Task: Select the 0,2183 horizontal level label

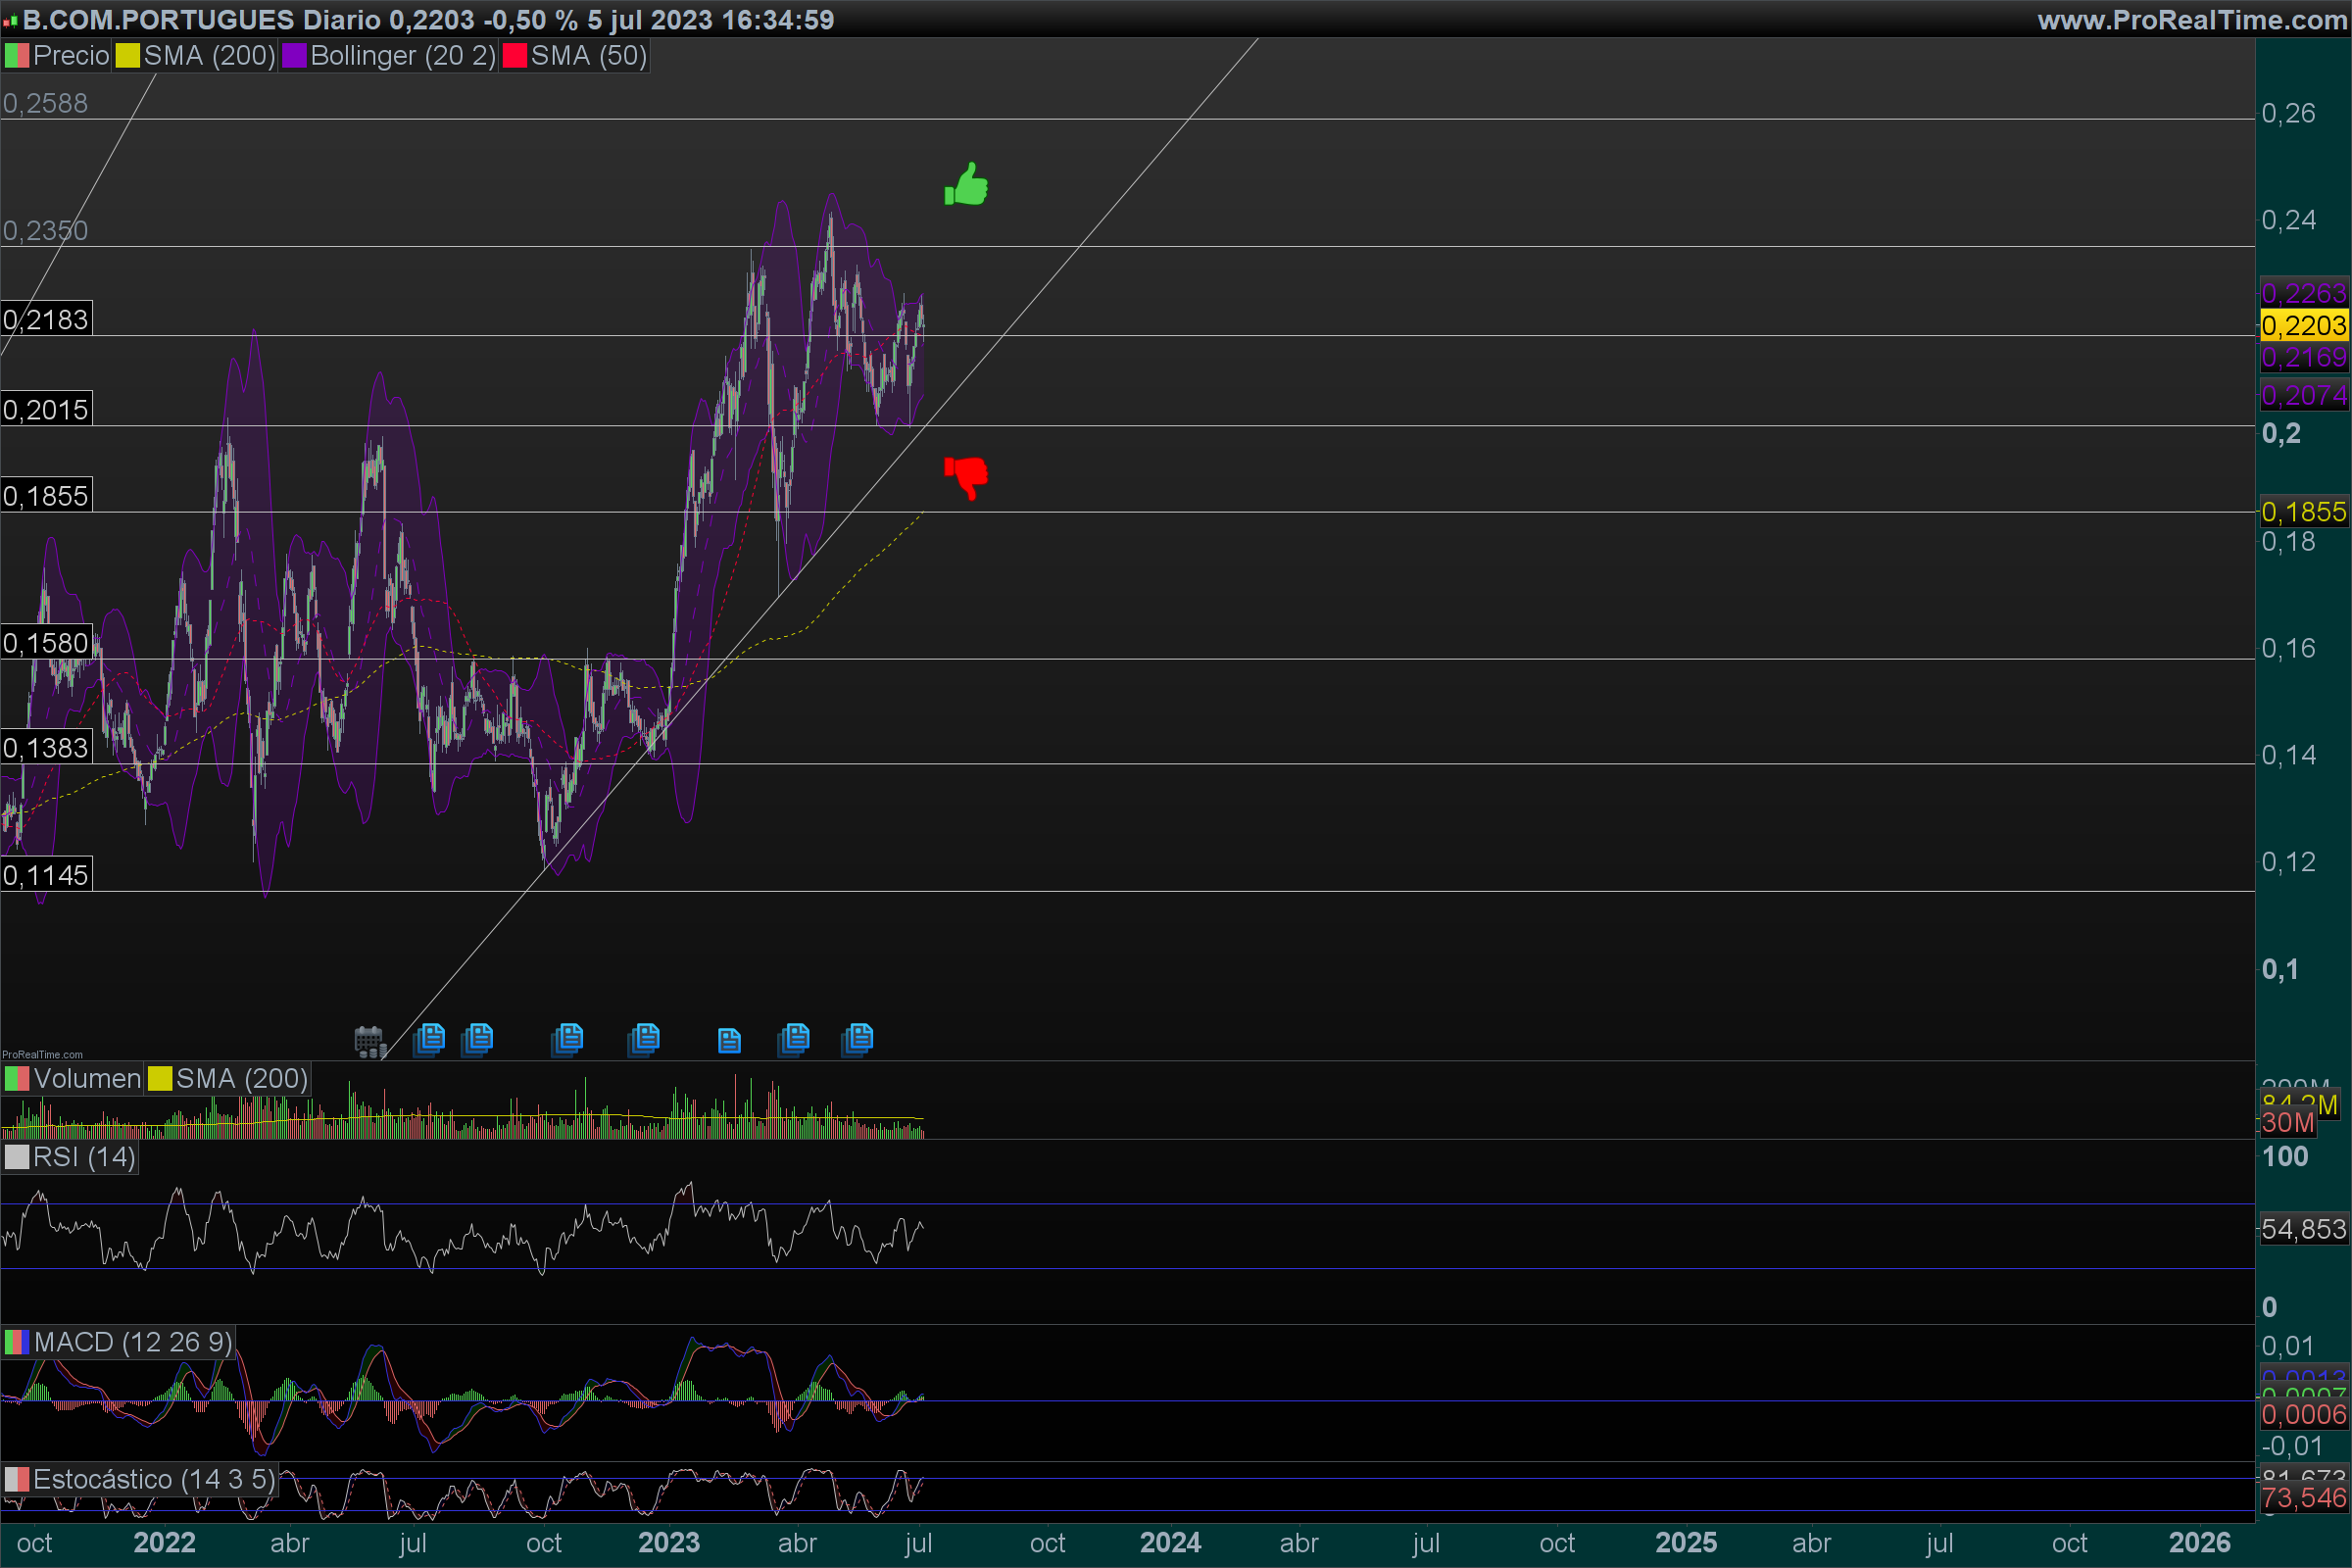Action: pyautogui.click(x=46, y=320)
